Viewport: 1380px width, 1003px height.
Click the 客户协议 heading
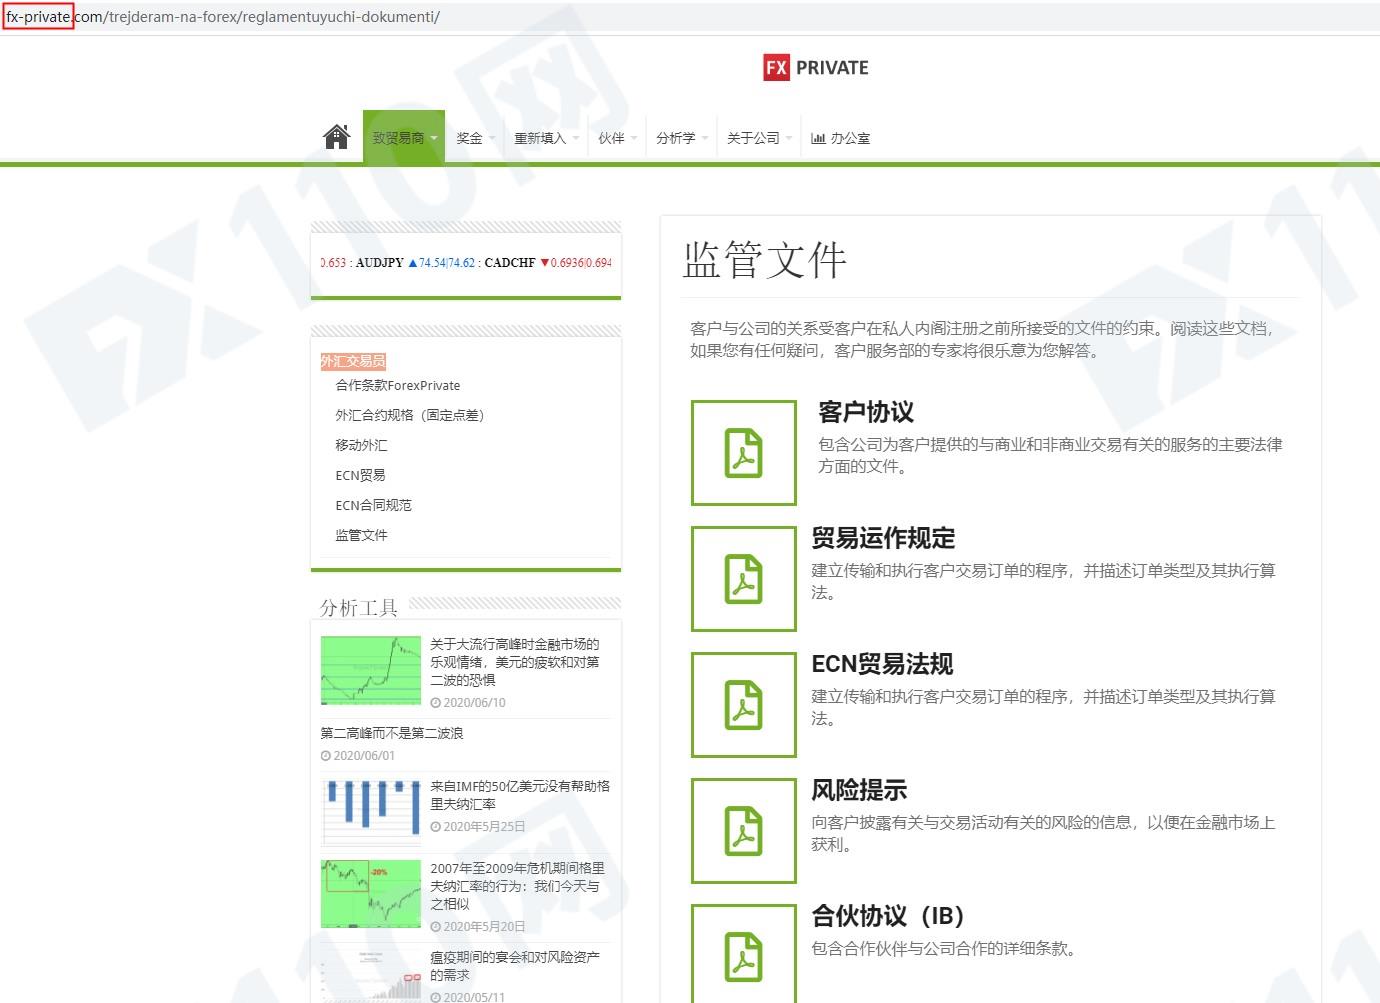(x=866, y=412)
